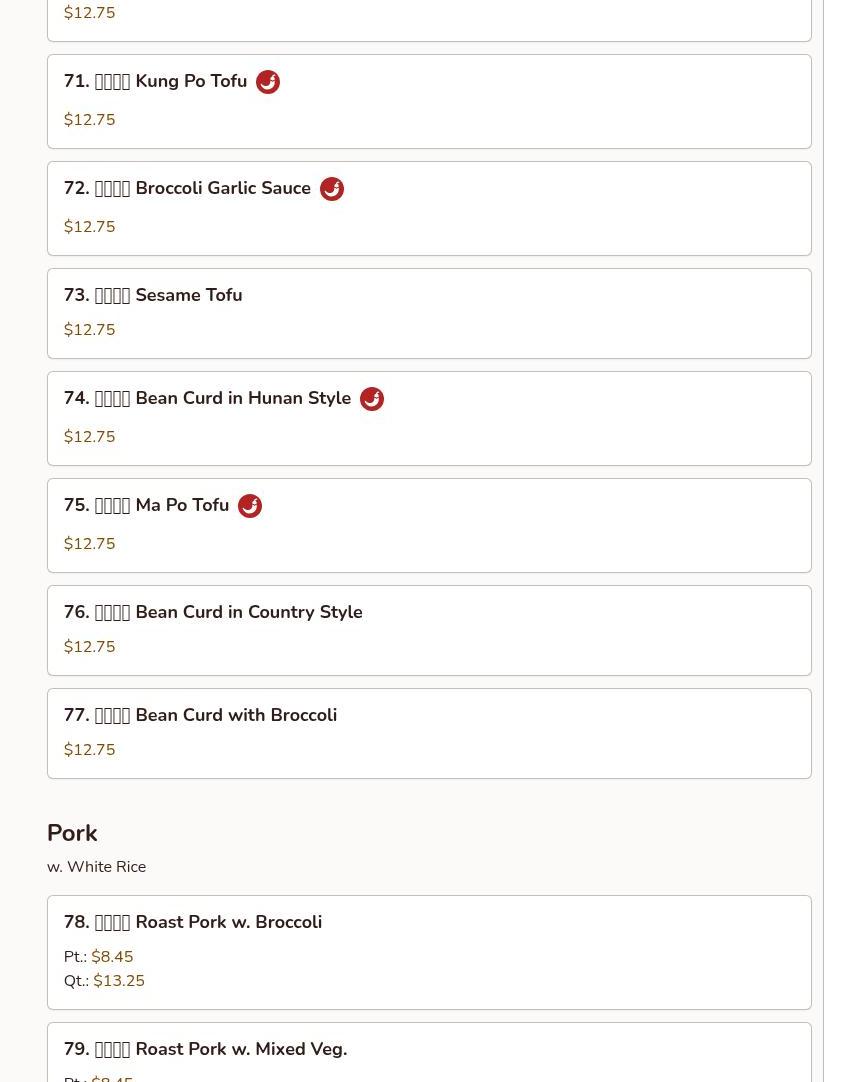Select the 75 Ma Po Tofu dish
Viewport: 844px width, 1082px height.
[429, 525]
